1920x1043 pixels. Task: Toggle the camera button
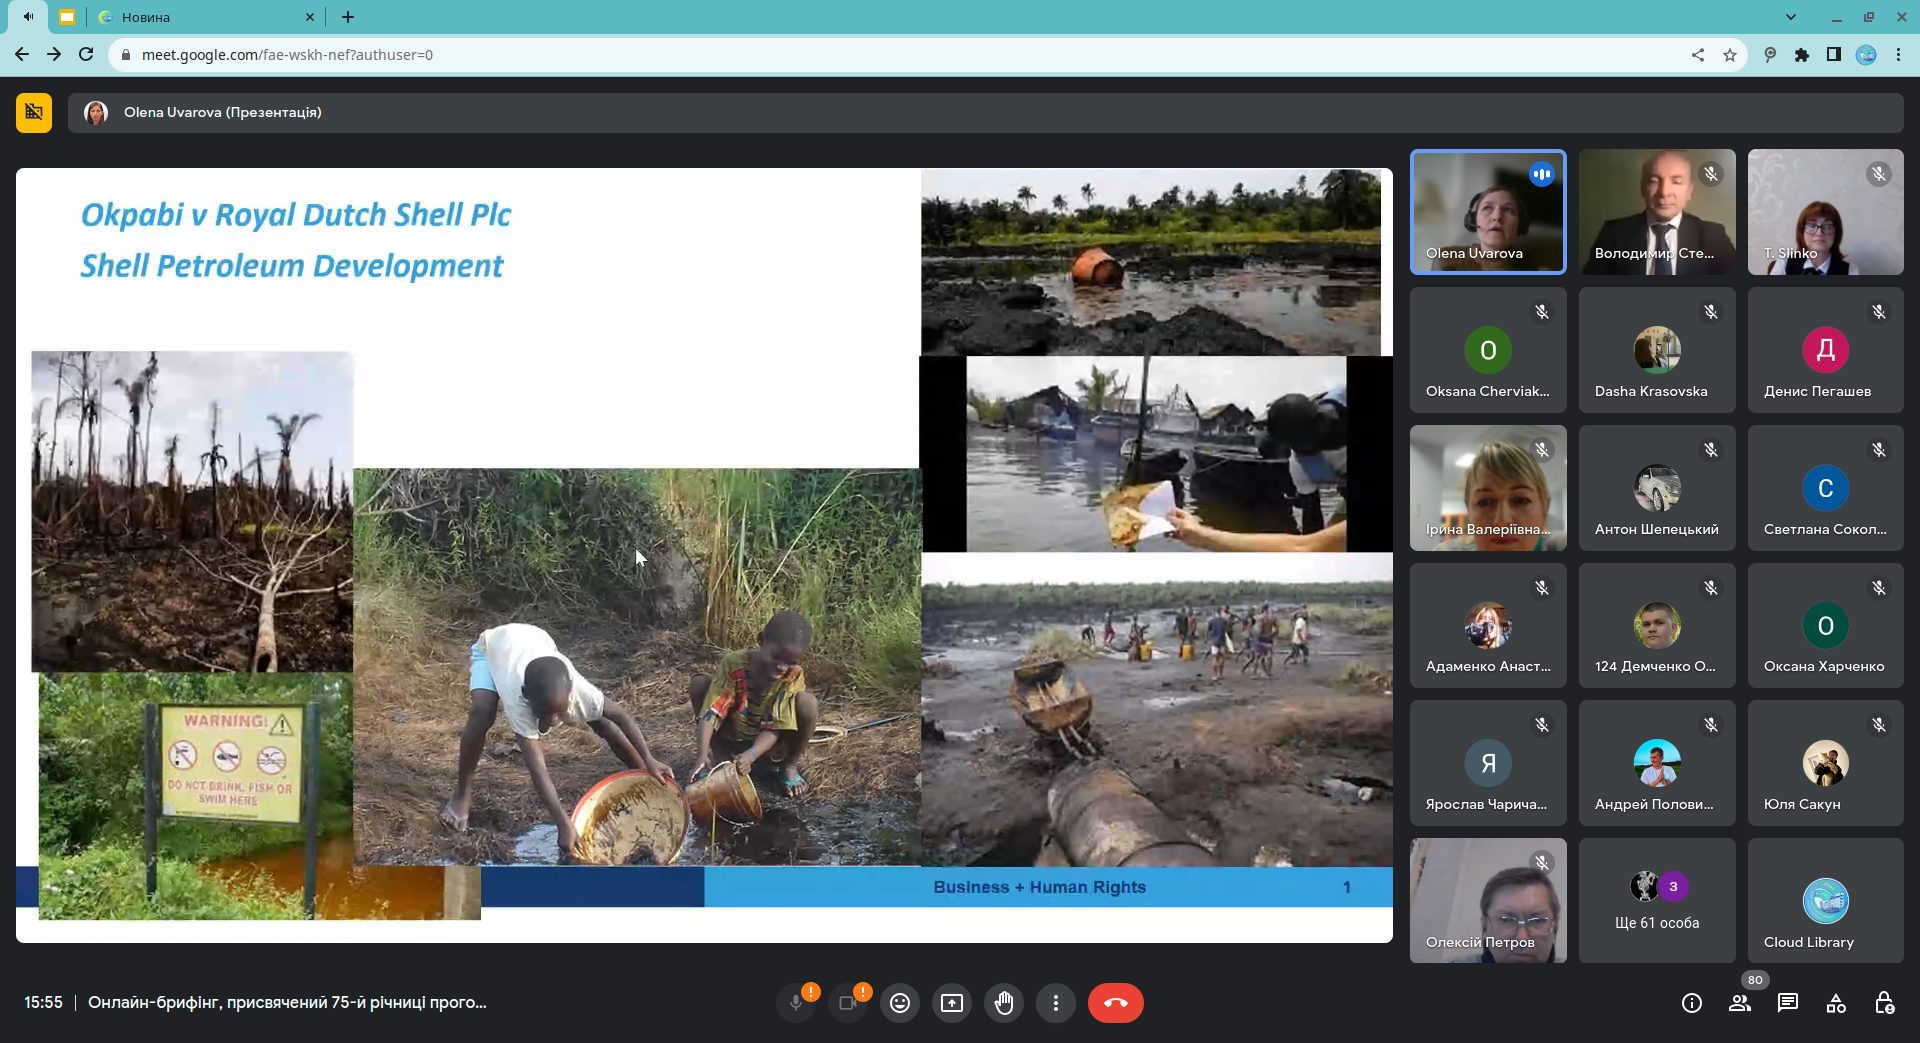(x=848, y=1003)
